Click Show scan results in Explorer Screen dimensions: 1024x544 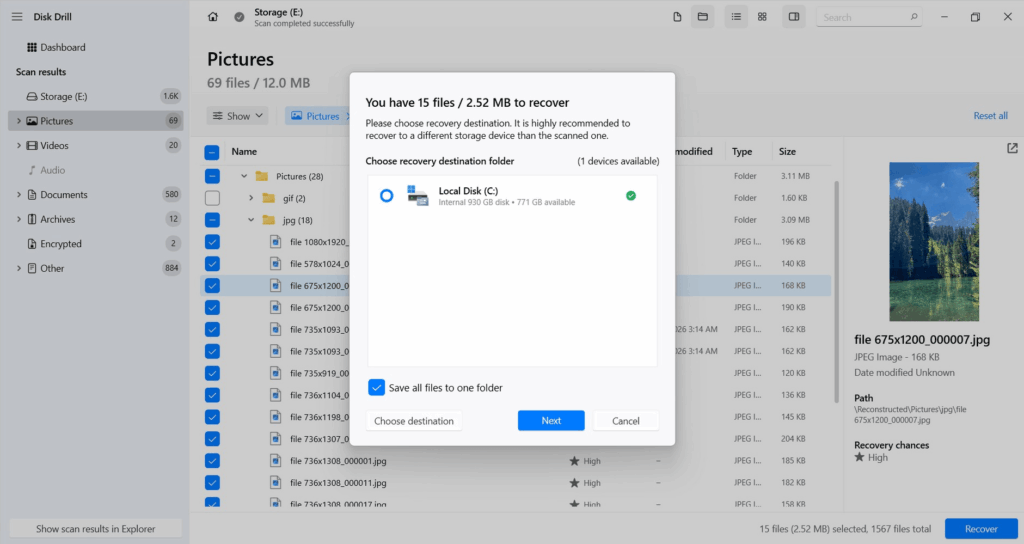(95, 529)
